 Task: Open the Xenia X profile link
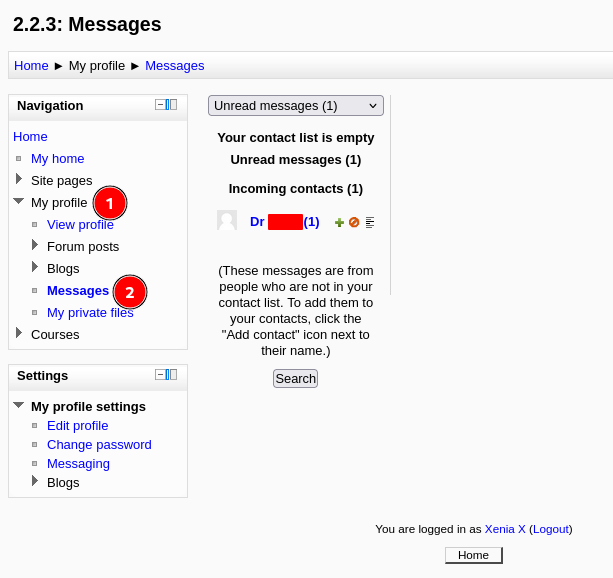pyautogui.click(x=505, y=529)
